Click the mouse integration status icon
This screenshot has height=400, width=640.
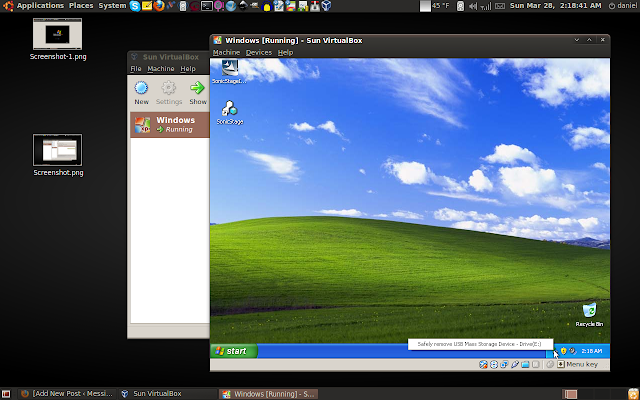(550, 364)
